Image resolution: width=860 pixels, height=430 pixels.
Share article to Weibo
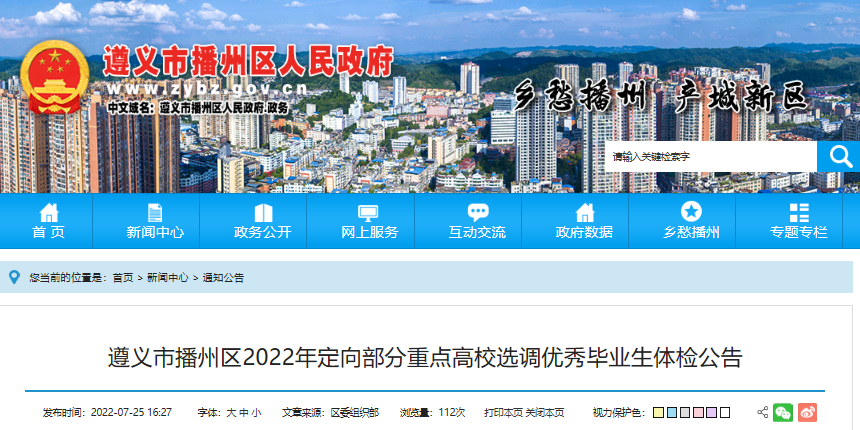(807, 412)
